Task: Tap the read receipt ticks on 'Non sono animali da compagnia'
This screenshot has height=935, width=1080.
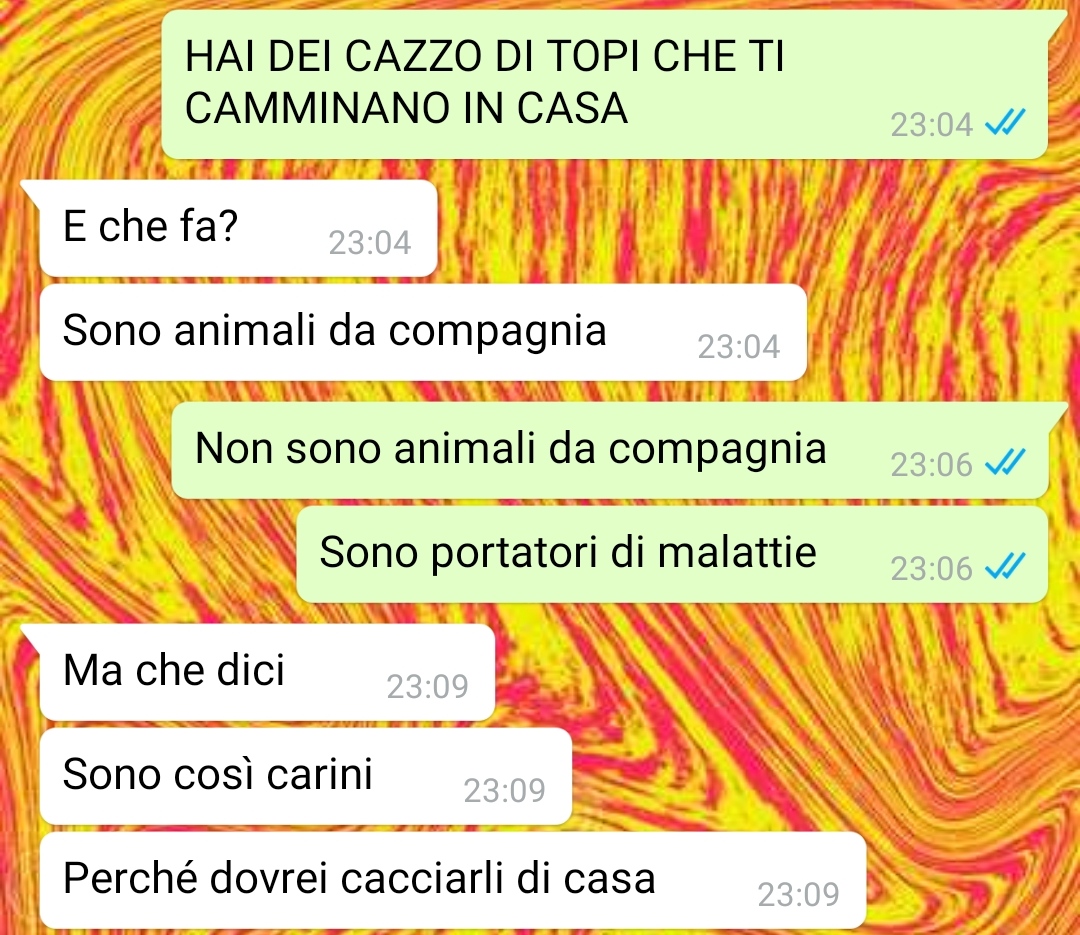Action: click(x=1005, y=462)
